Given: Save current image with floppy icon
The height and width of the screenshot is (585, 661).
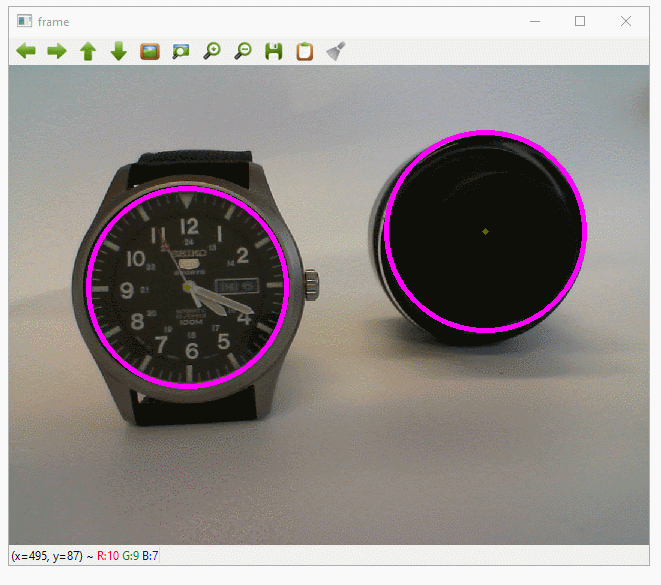Looking at the screenshot, I should tap(274, 51).
